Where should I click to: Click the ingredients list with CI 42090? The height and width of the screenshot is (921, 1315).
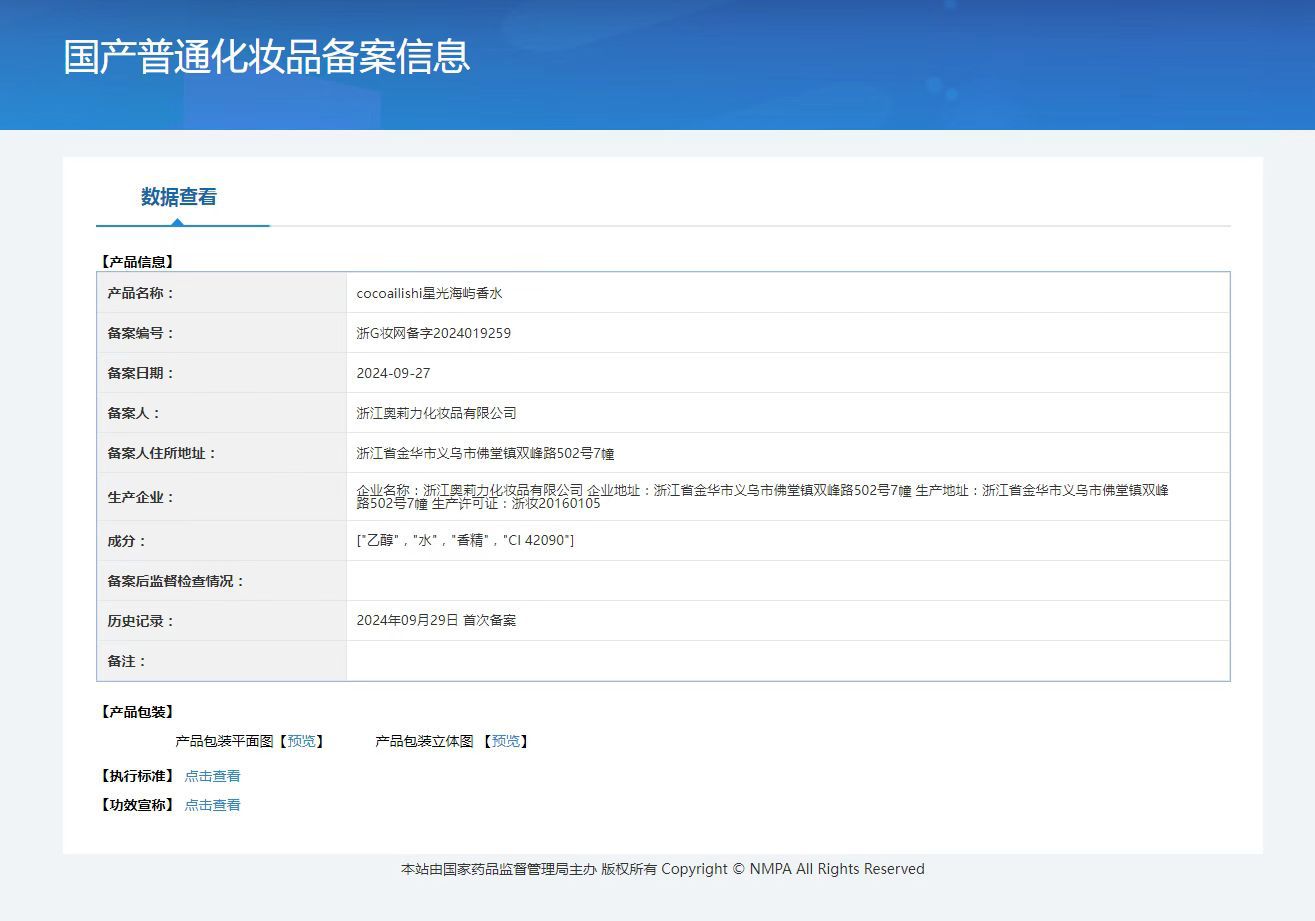(x=465, y=540)
